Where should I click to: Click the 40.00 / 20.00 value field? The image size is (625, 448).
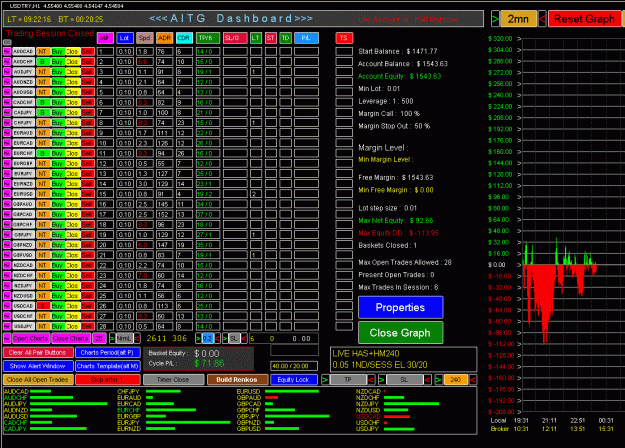coord(294,366)
